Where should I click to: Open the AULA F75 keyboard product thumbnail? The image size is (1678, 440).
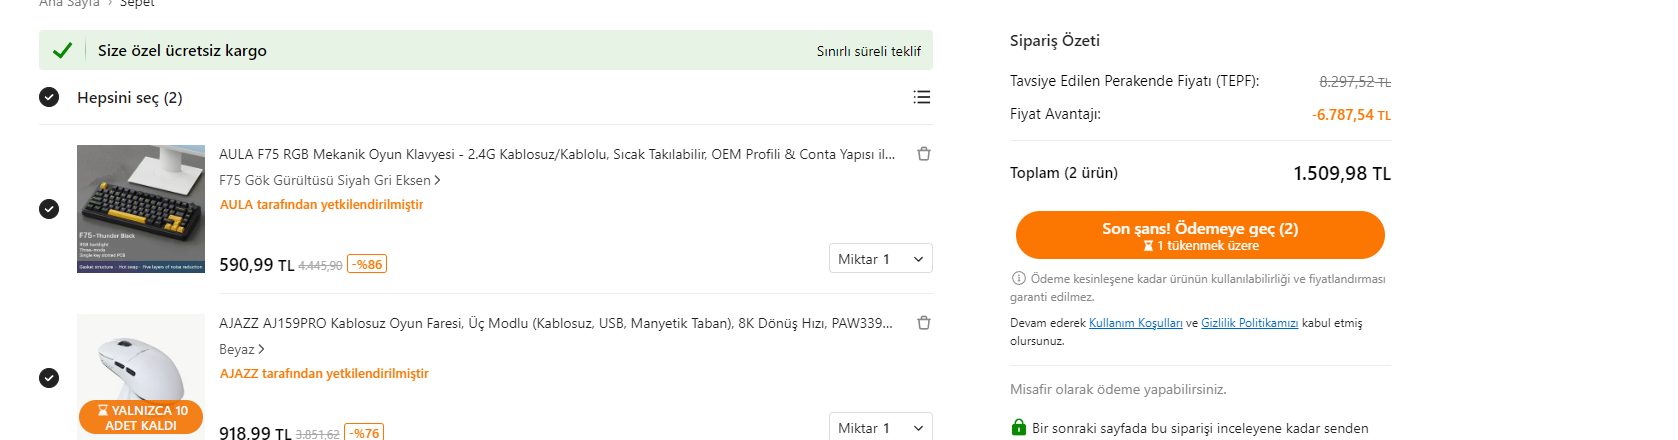pyautogui.click(x=141, y=209)
